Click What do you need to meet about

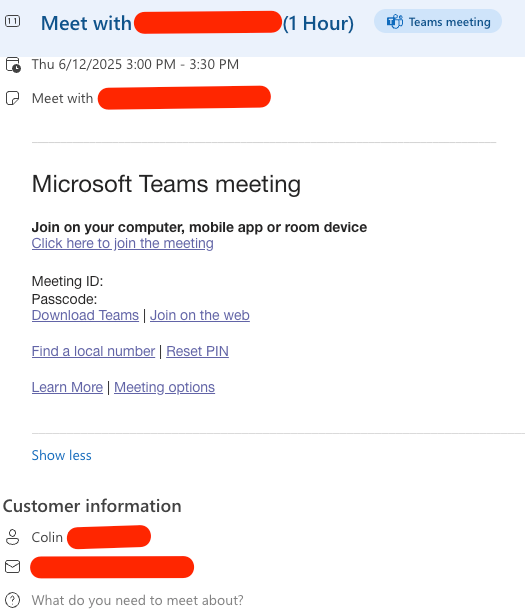click(x=137, y=600)
